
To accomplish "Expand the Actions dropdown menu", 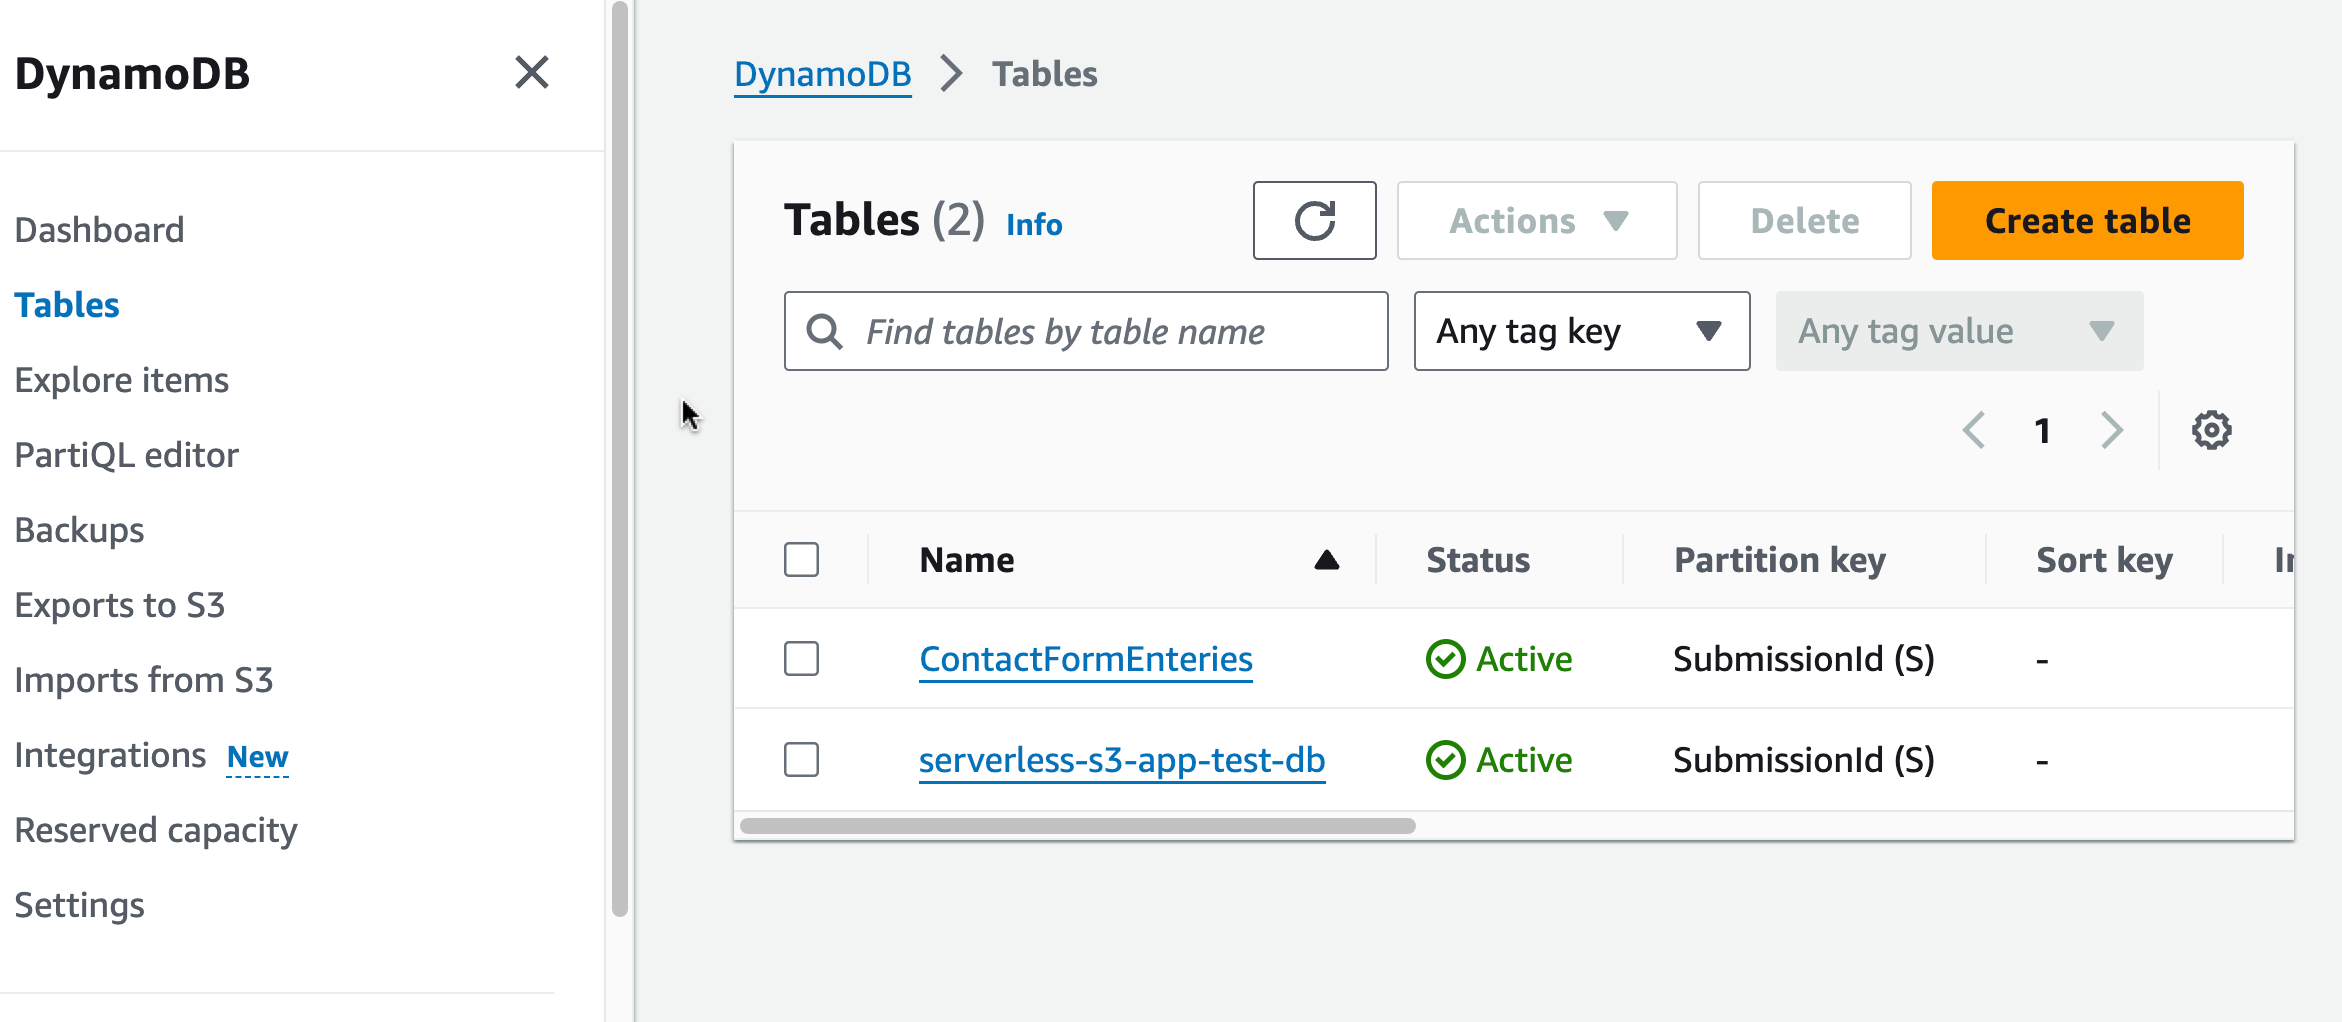I will point(1536,221).
